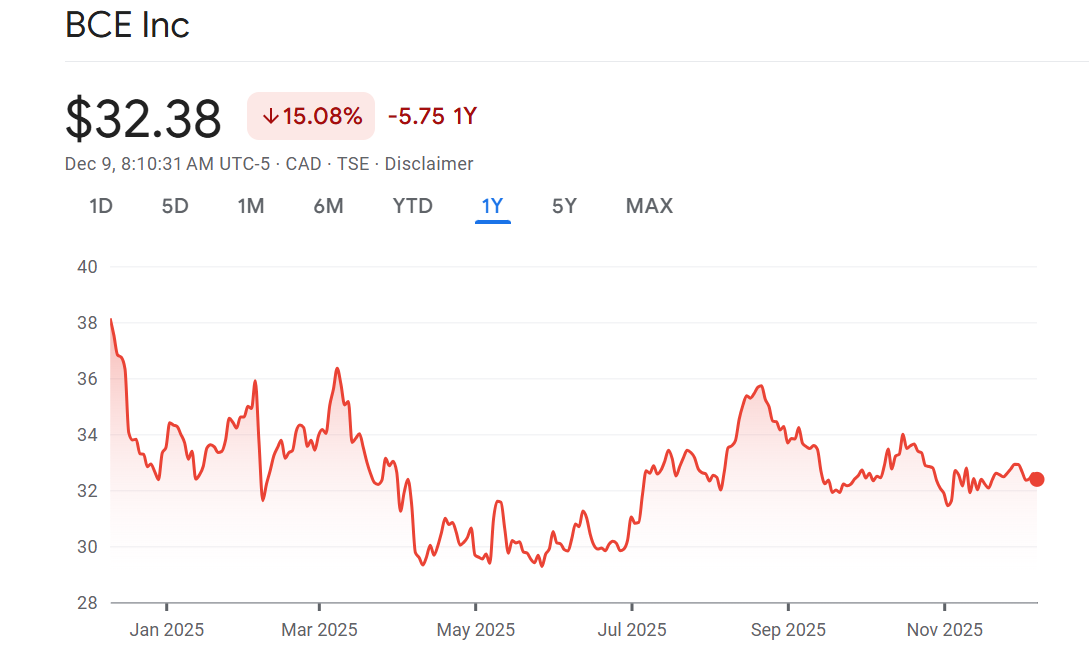Switch to the 1D time range
The height and width of the screenshot is (657, 1089).
(100, 206)
